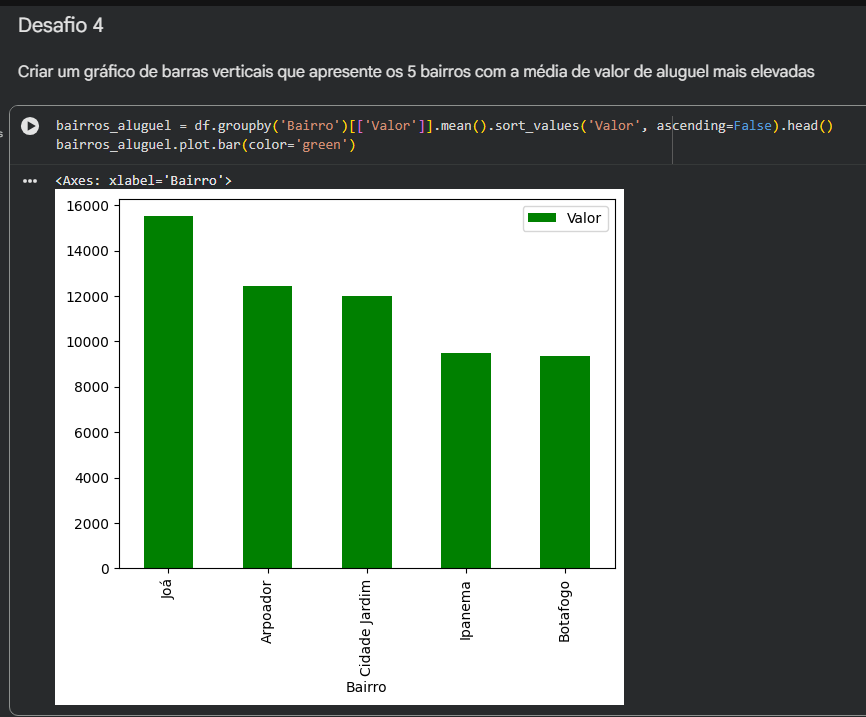Click the 10000 y-axis tick label
The height and width of the screenshot is (717, 866).
(x=87, y=342)
